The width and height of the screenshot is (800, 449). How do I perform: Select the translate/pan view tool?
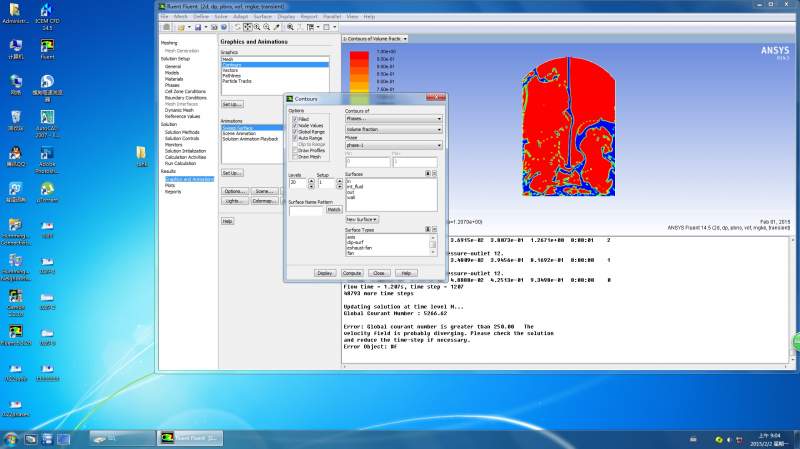[x=247, y=27]
